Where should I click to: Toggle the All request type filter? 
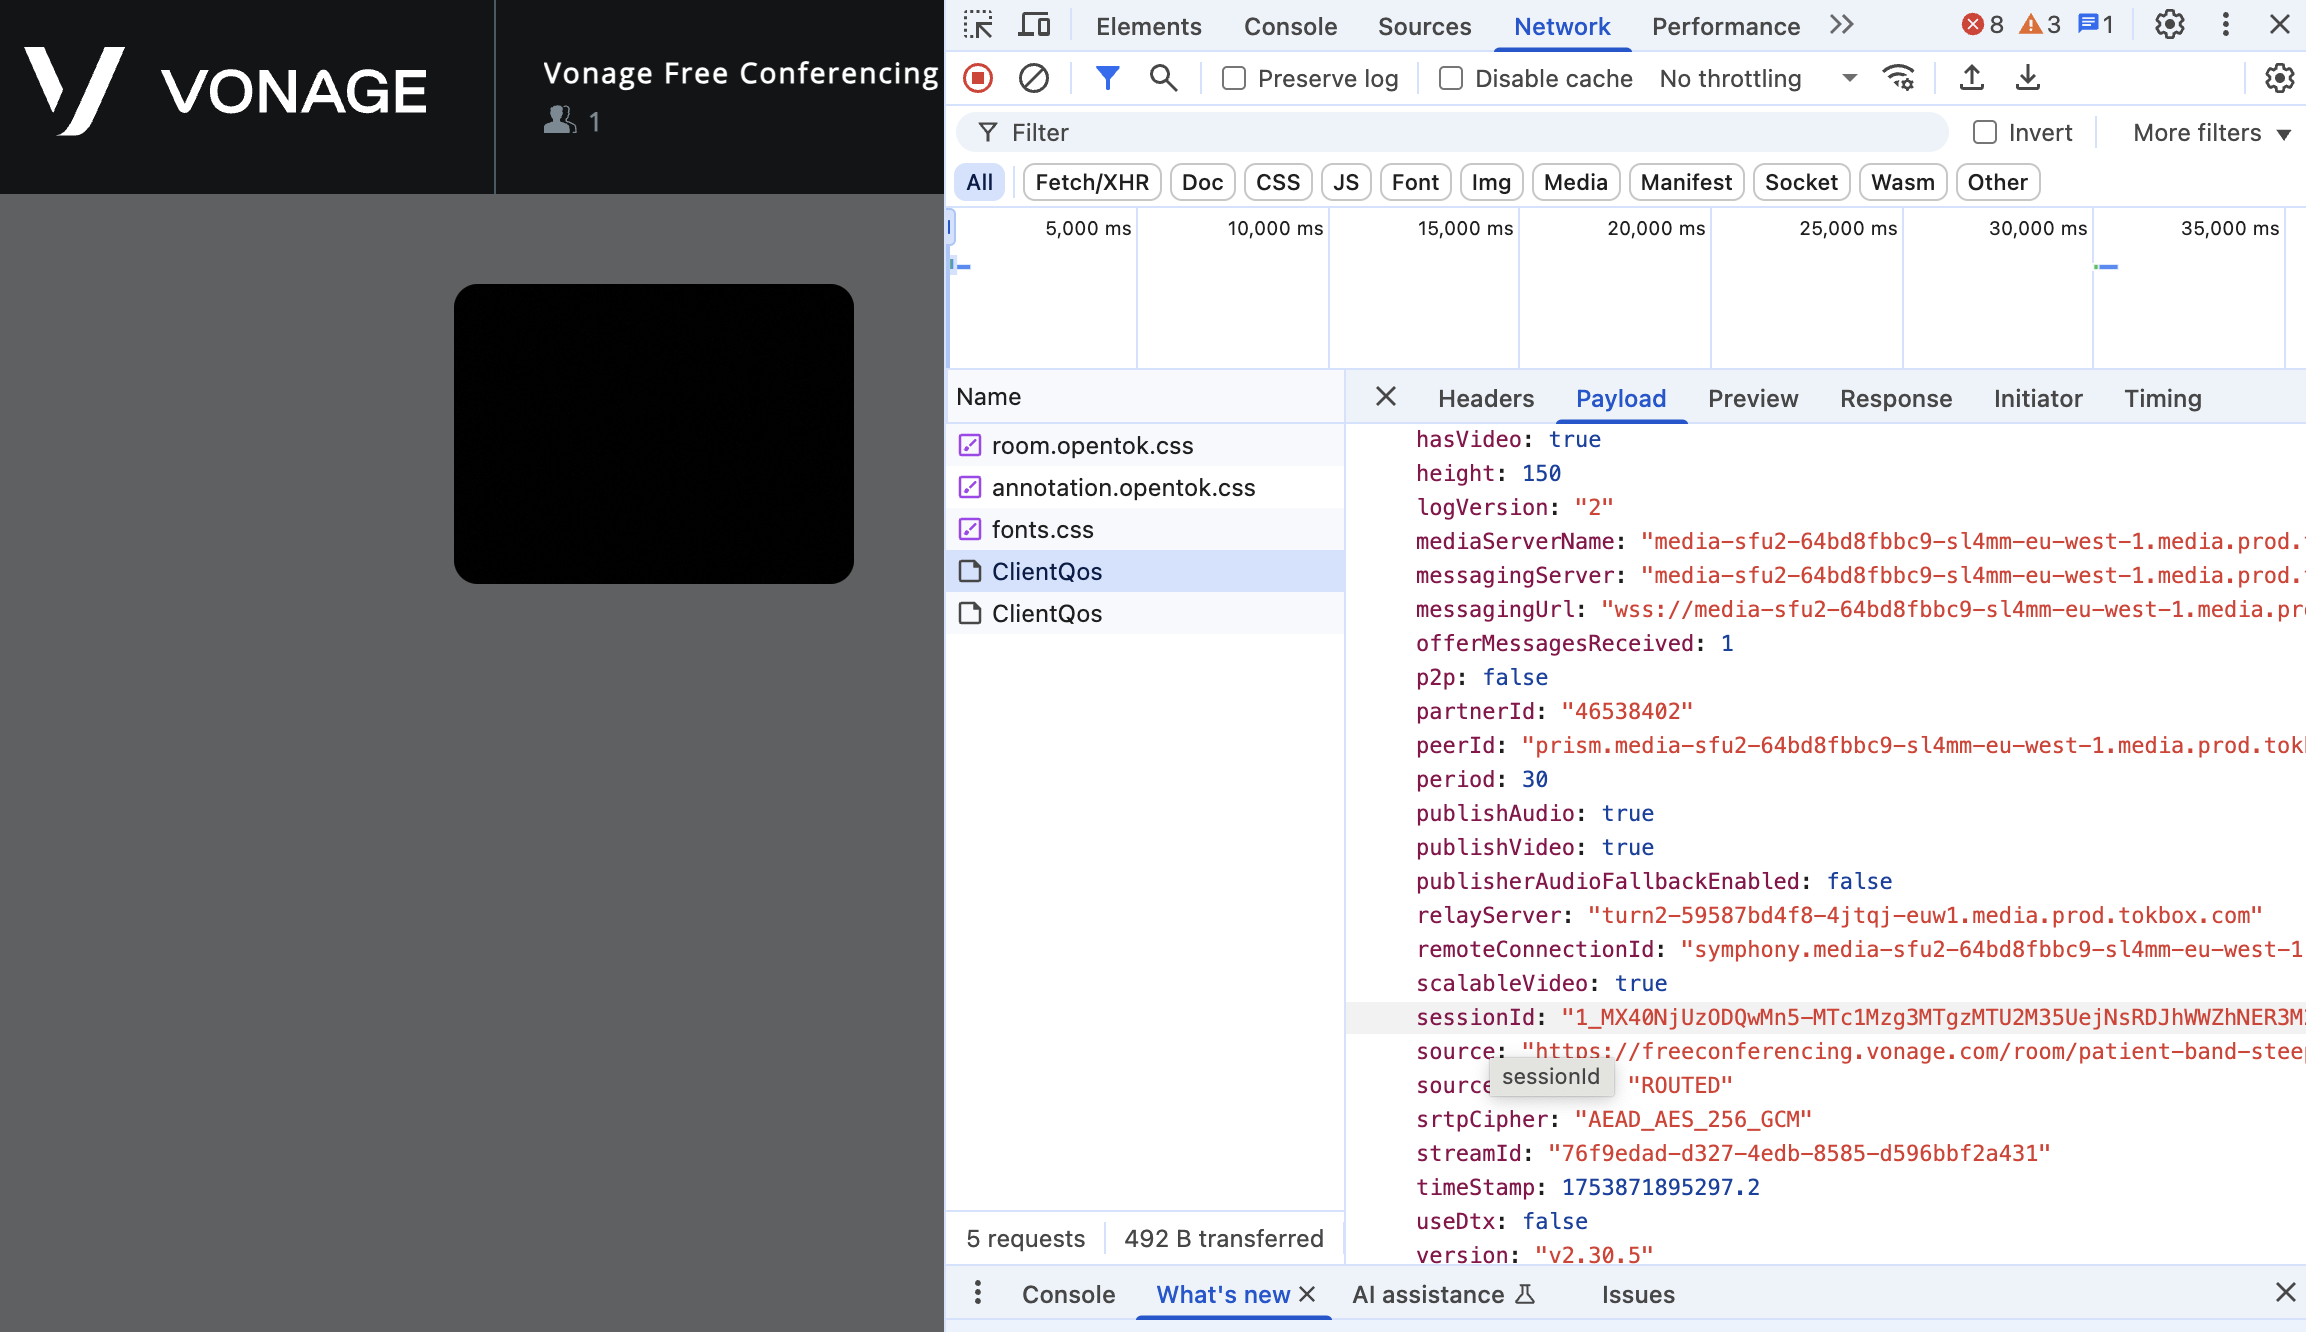pyautogui.click(x=979, y=182)
